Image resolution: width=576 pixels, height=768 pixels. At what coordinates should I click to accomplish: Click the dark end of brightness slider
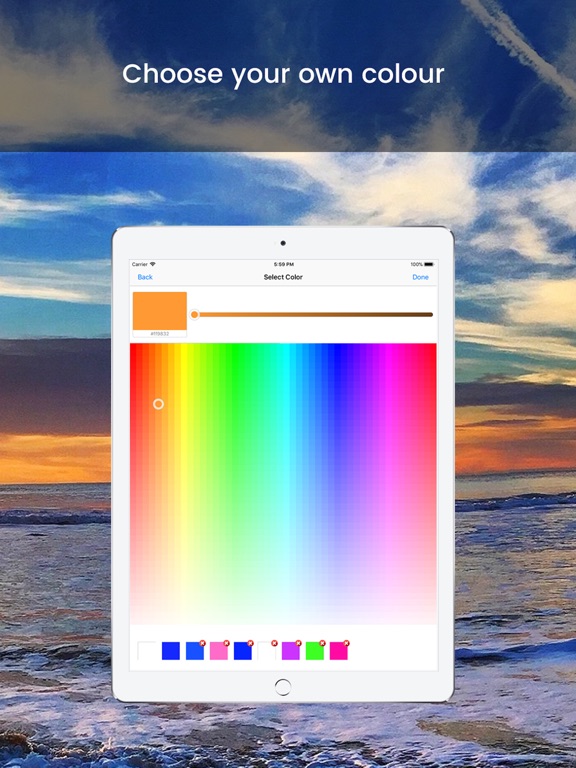(428, 314)
